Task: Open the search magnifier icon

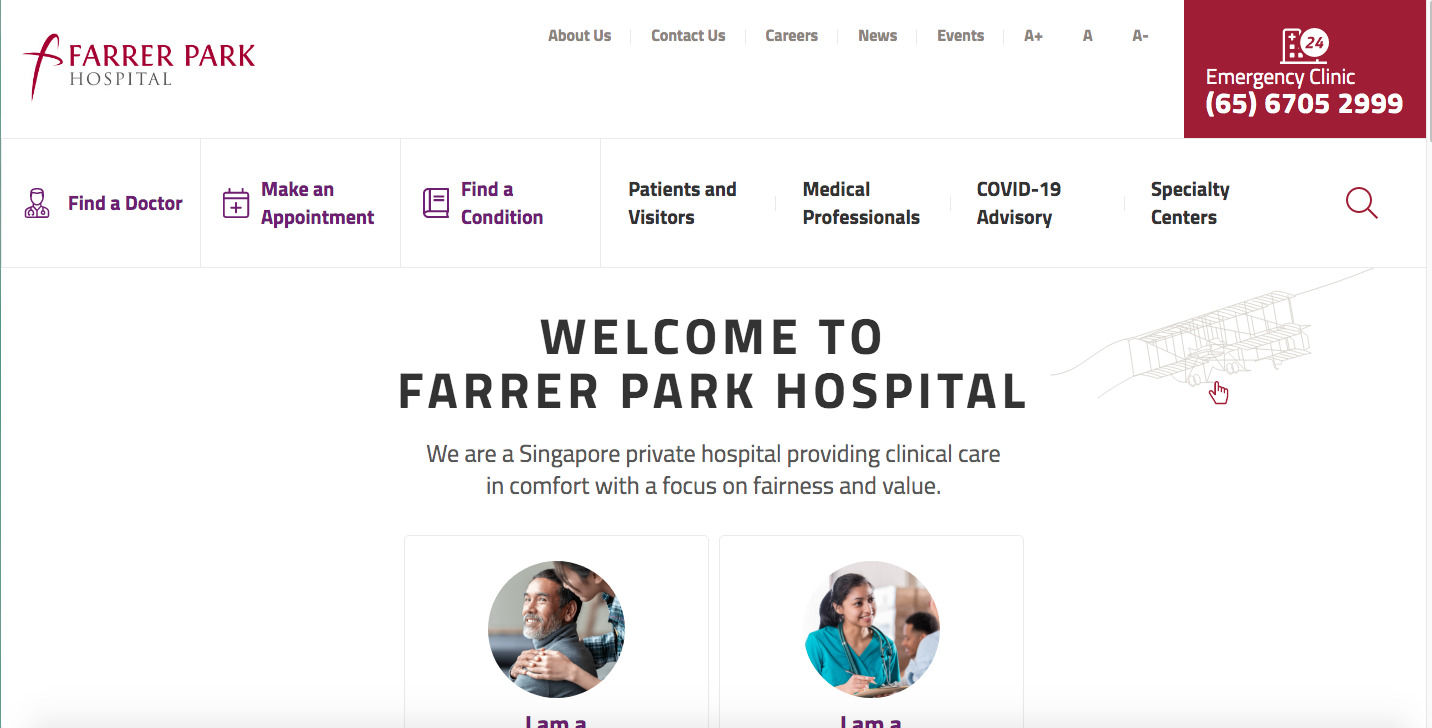Action: (x=1361, y=203)
